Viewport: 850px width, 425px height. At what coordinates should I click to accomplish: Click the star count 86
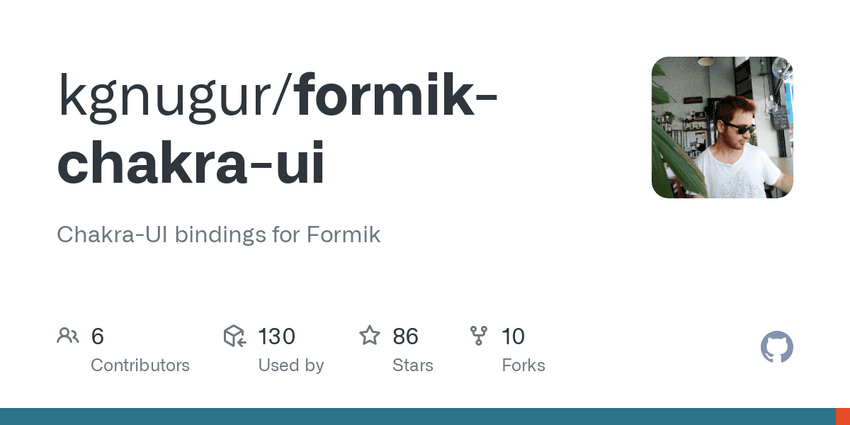(x=405, y=336)
